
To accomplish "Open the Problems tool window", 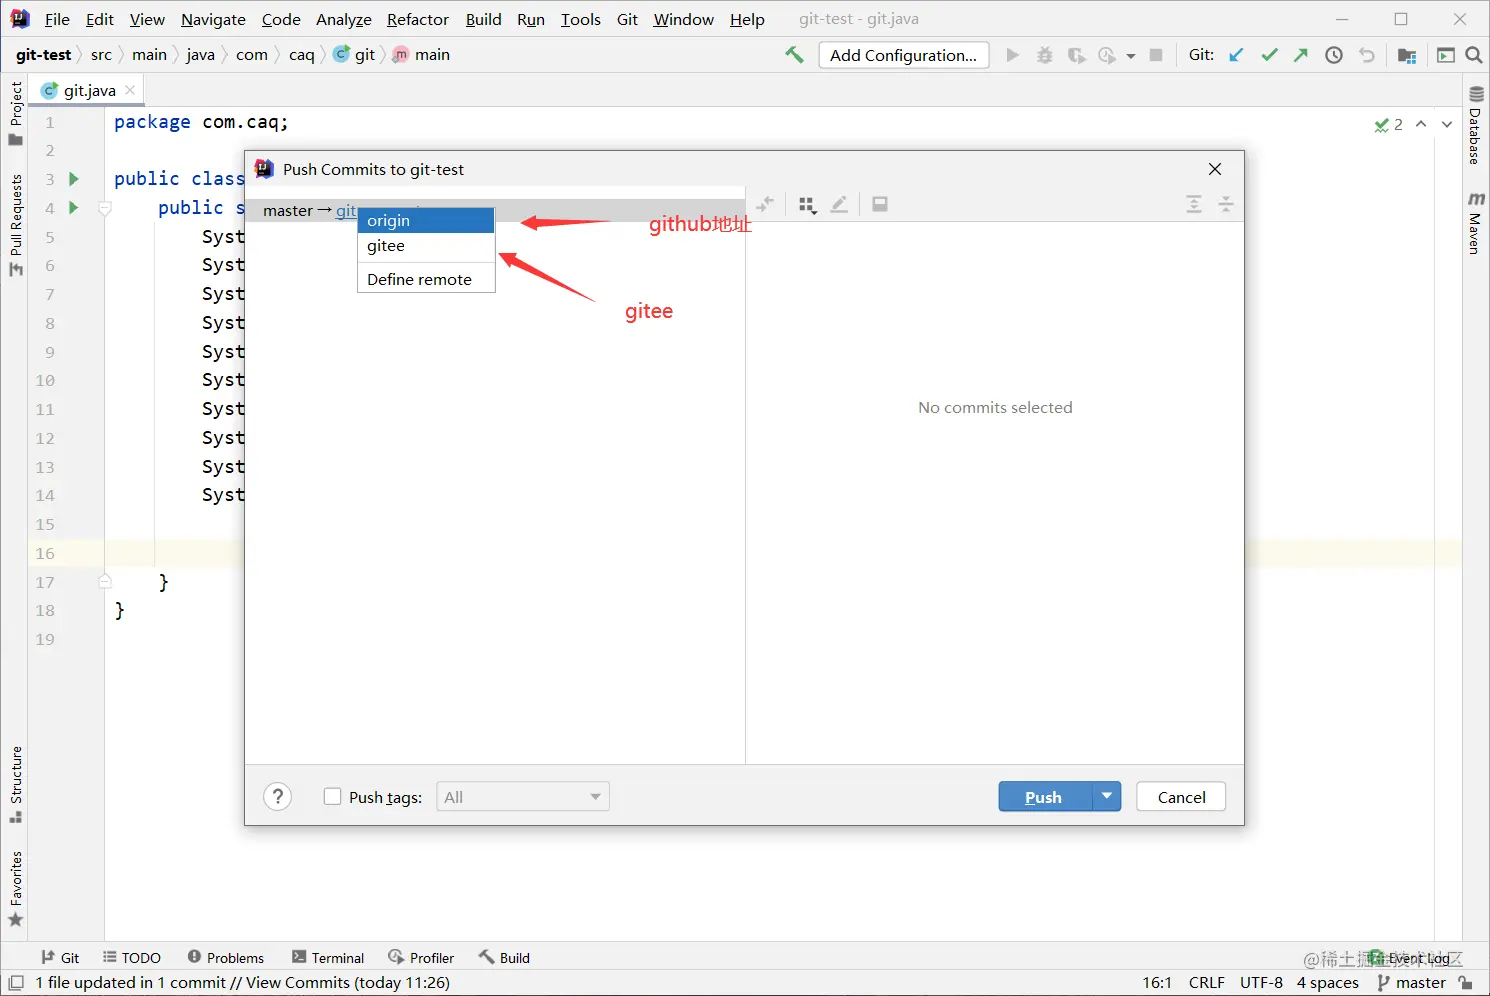I will [x=225, y=957].
